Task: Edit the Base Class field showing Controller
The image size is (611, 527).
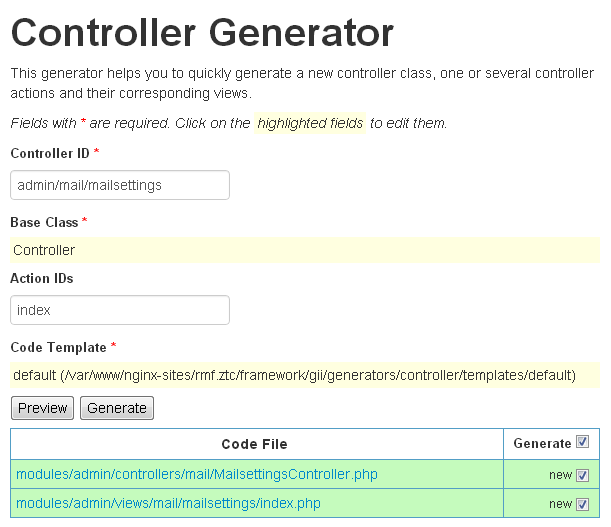Action: [x=304, y=250]
